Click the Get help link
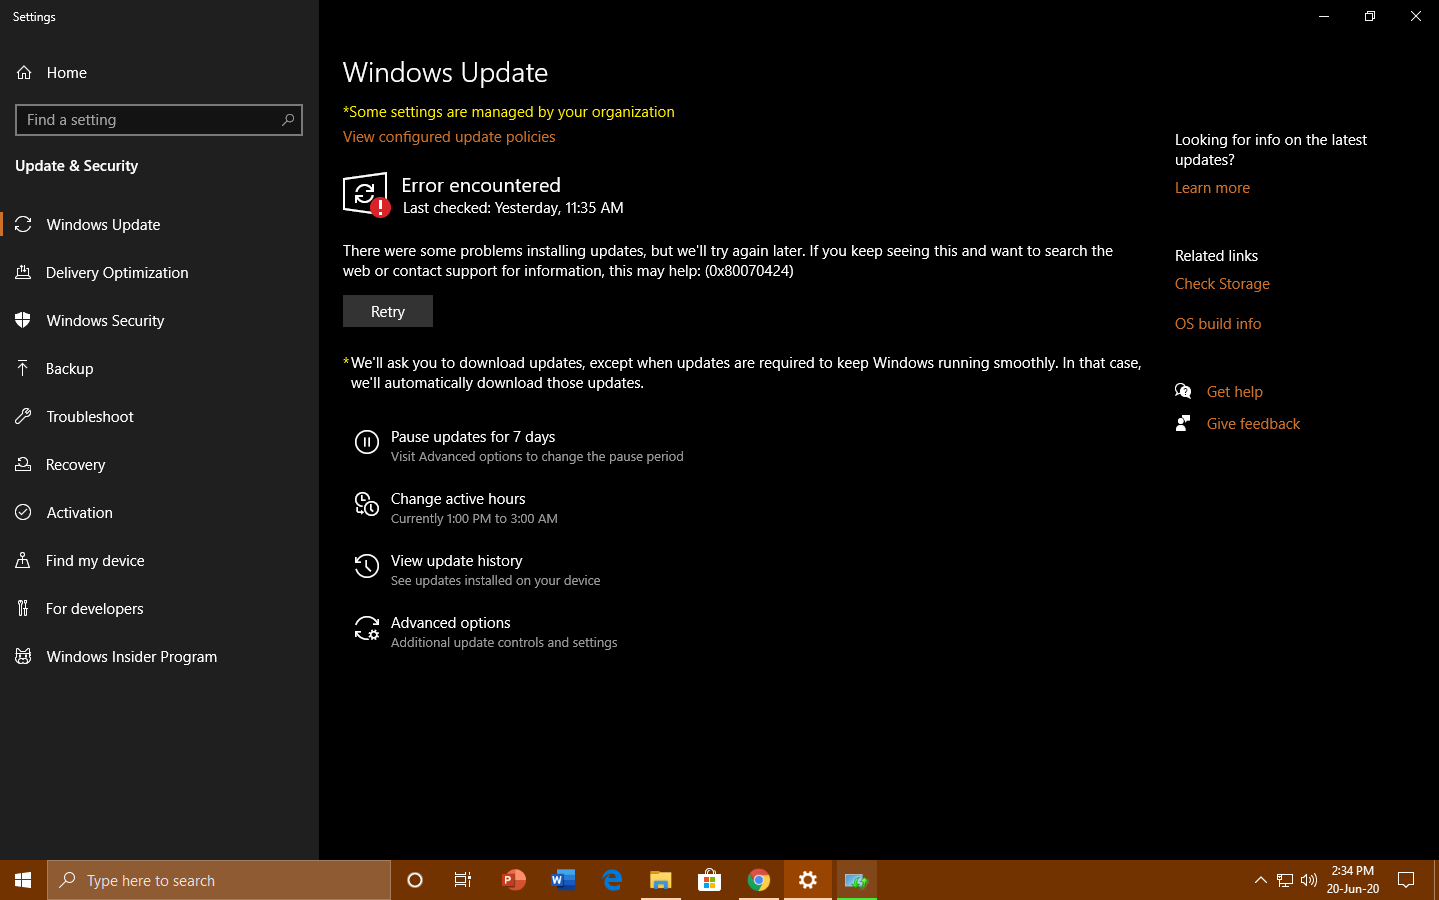 1234,392
